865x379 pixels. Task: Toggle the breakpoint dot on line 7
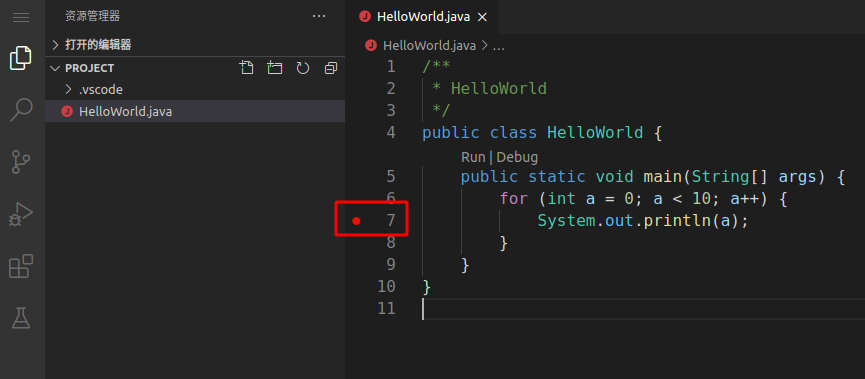(356, 221)
